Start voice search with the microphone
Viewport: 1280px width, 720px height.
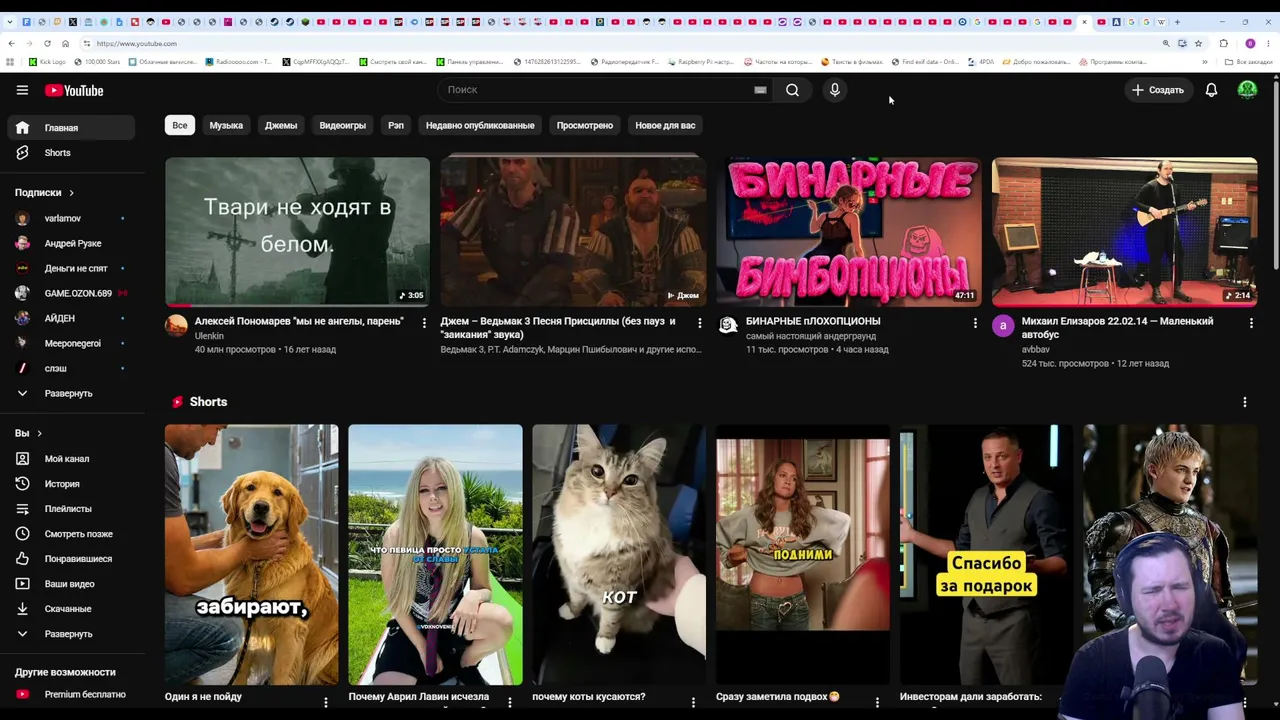click(x=835, y=90)
